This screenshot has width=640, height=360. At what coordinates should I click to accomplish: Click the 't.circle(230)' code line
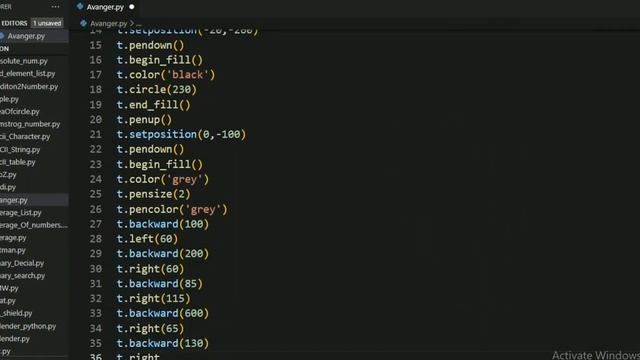pyautogui.click(x=157, y=89)
